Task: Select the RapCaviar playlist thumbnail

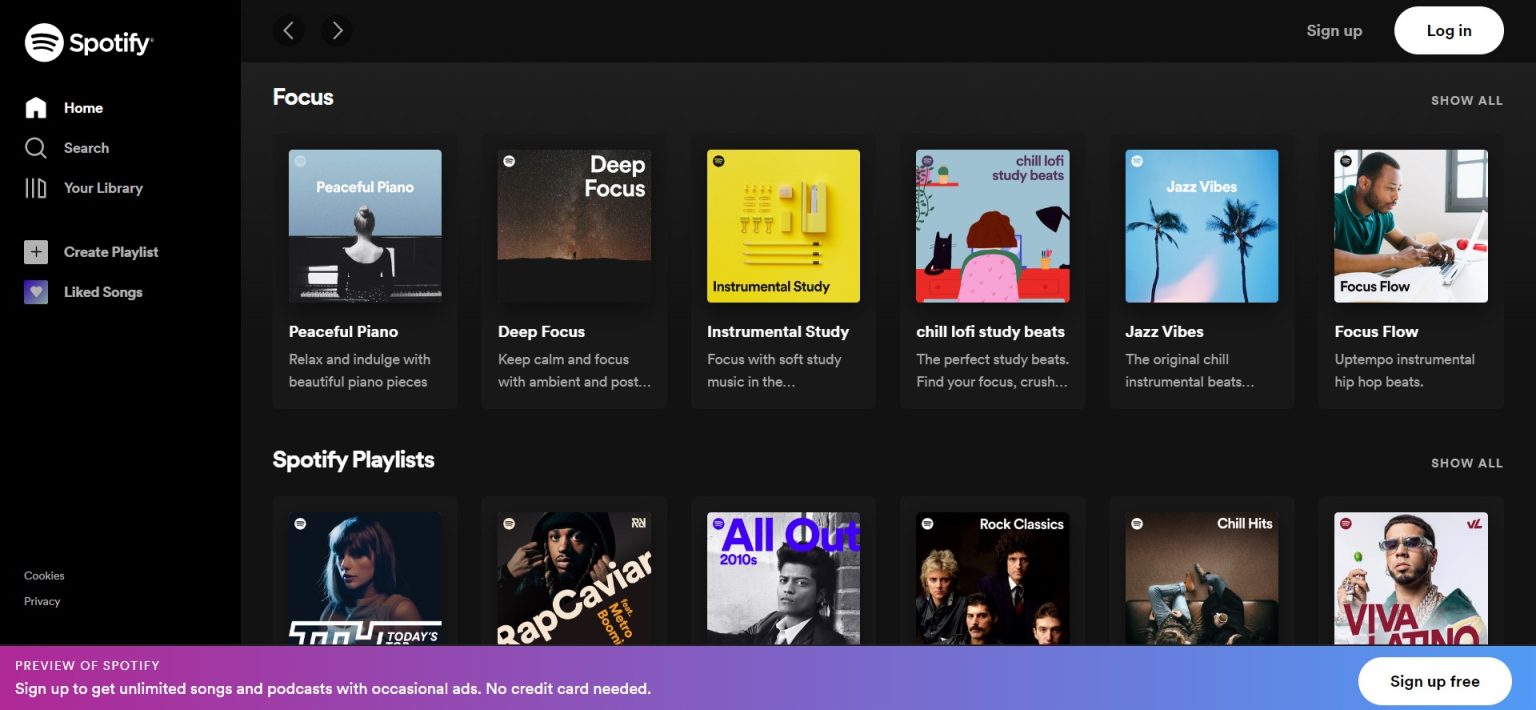Action: click(x=574, y=578)
